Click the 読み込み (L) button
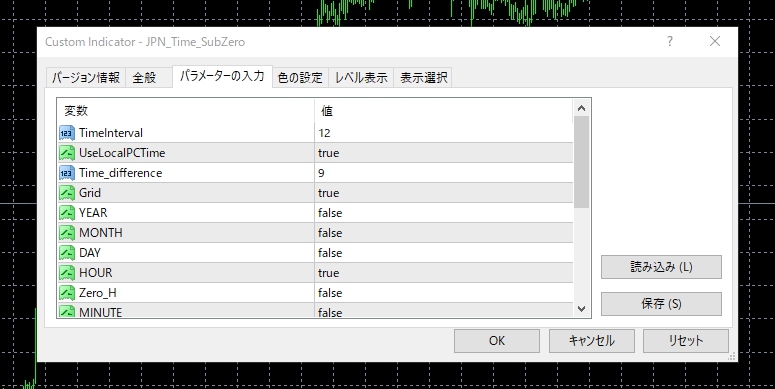Image resolution: width=775 pixels, height=389 pixels. (661, 267)
